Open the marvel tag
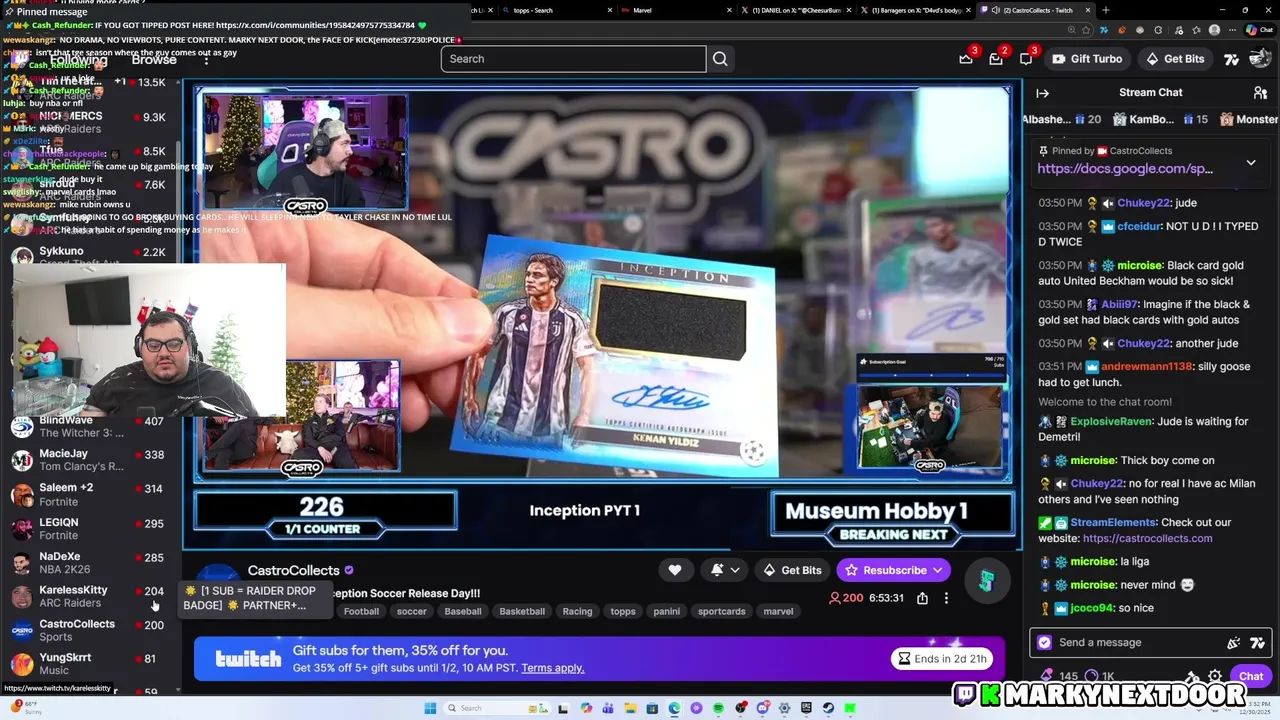Viewport: 1280px width, 720px height. 778,611
